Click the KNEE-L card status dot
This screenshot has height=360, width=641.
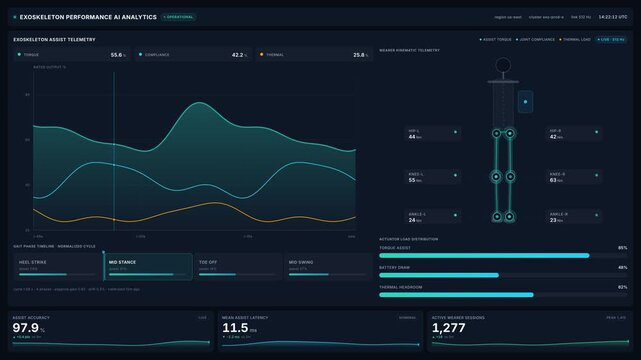455,175
